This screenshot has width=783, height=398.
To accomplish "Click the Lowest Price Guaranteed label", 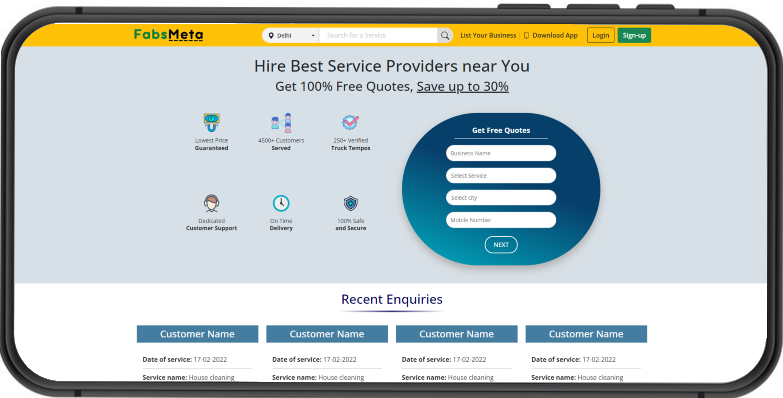I will click(212, 144).
